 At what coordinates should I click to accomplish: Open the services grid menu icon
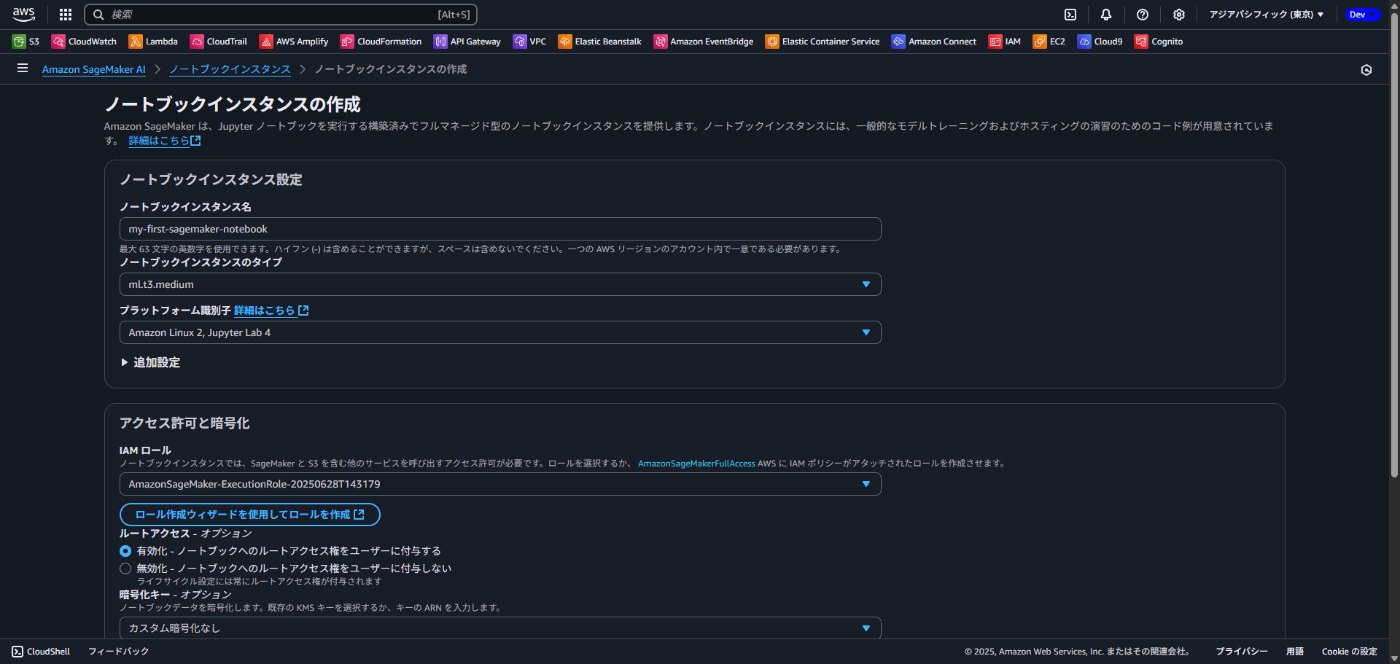click(65, 14)
